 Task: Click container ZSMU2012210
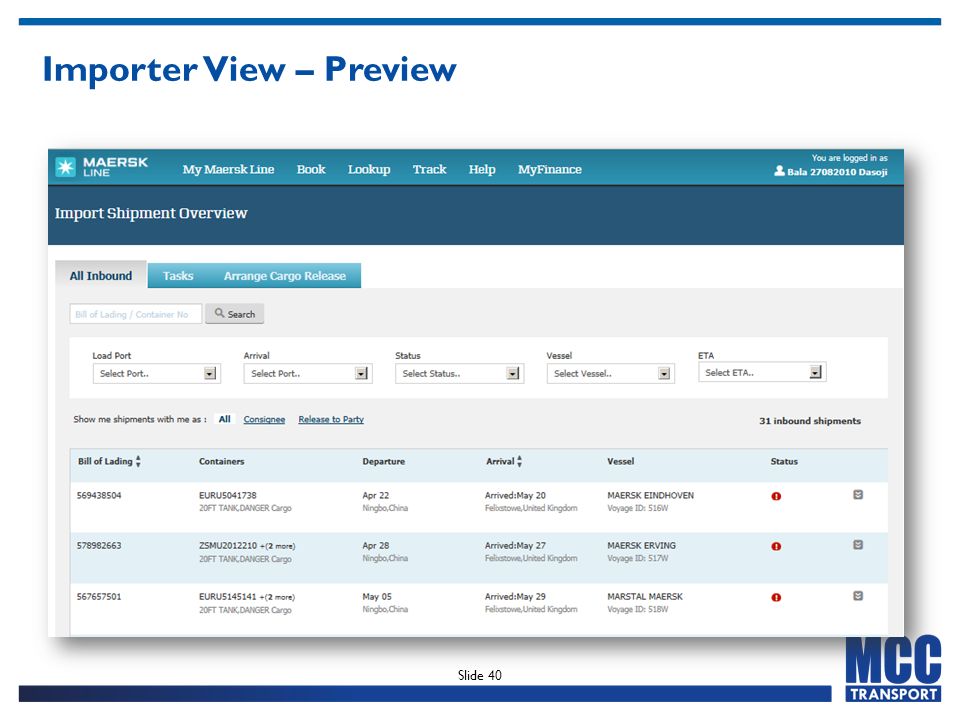point(228,546)
